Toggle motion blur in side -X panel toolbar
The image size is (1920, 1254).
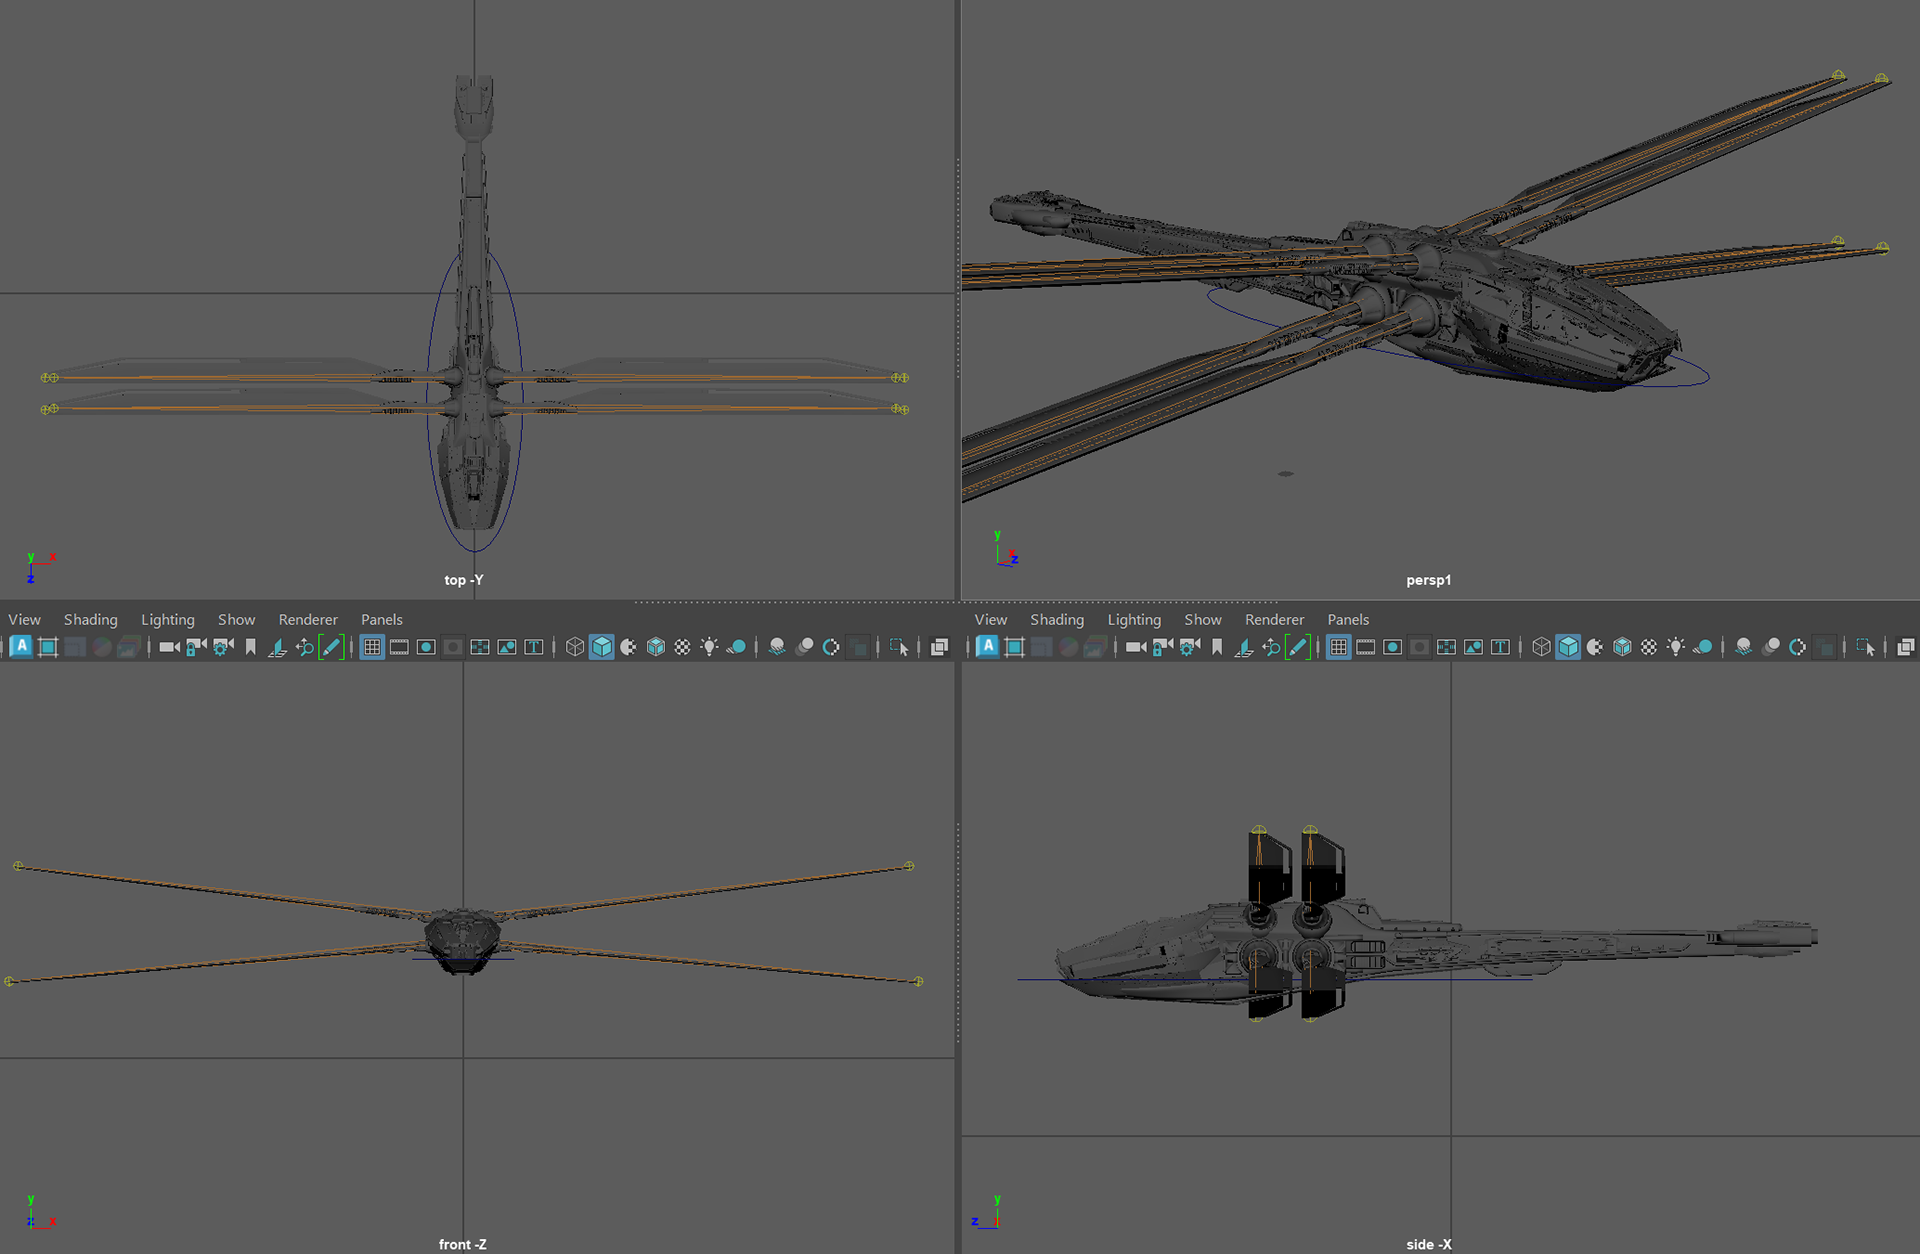1771,647
